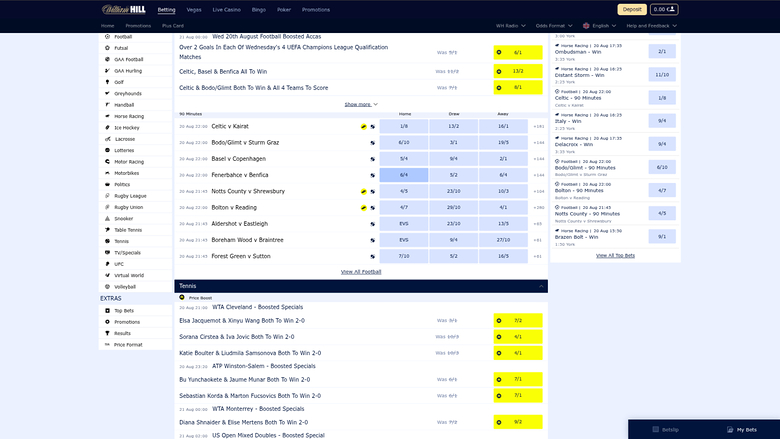This screenshot has width=780, height=439.
Task: Open the WH Radio dropdown
Action: (510, 26)
